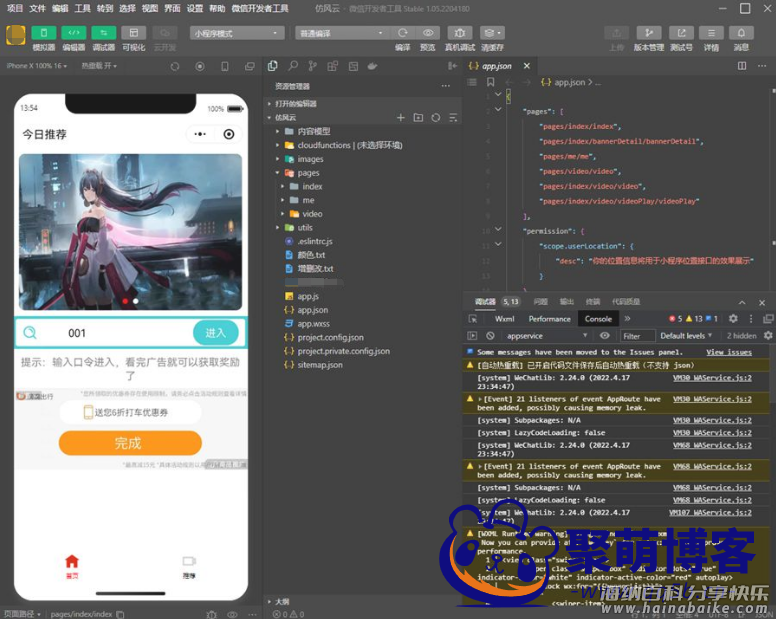Click the console Filter input field
This screenshot has width=776, height=619.
[x=637, y=336]
